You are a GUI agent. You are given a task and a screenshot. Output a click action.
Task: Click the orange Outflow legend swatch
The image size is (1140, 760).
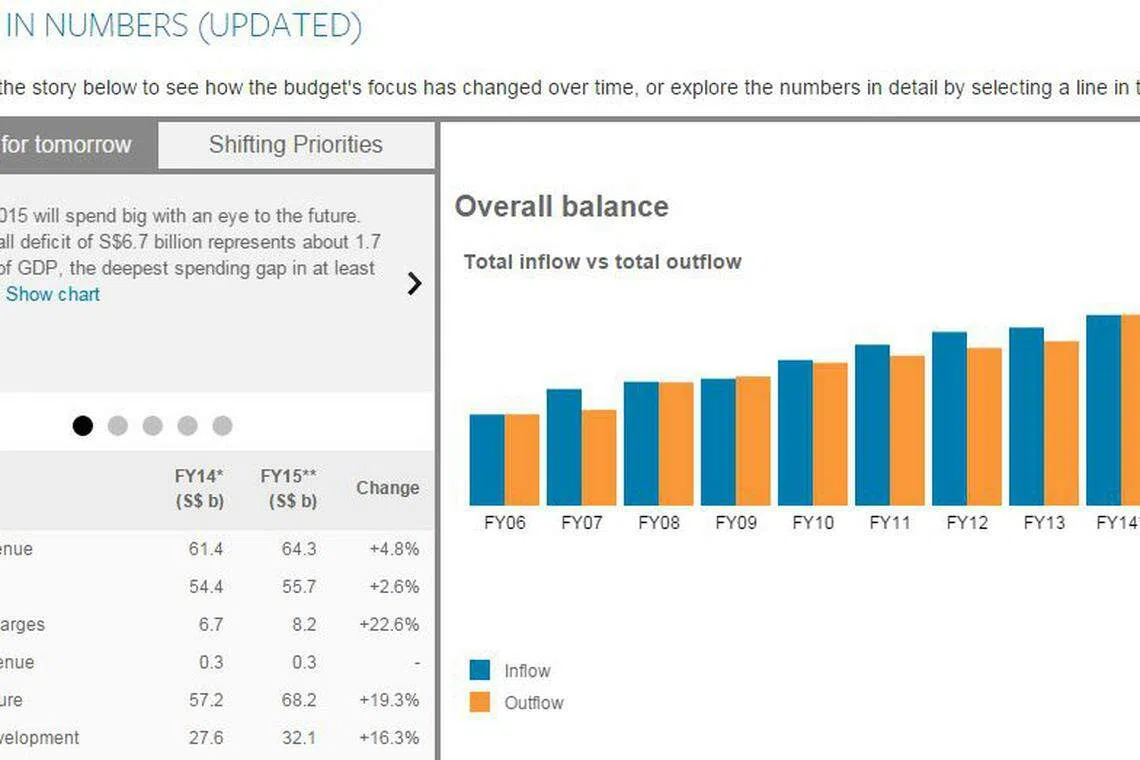(x=480, y=703)
